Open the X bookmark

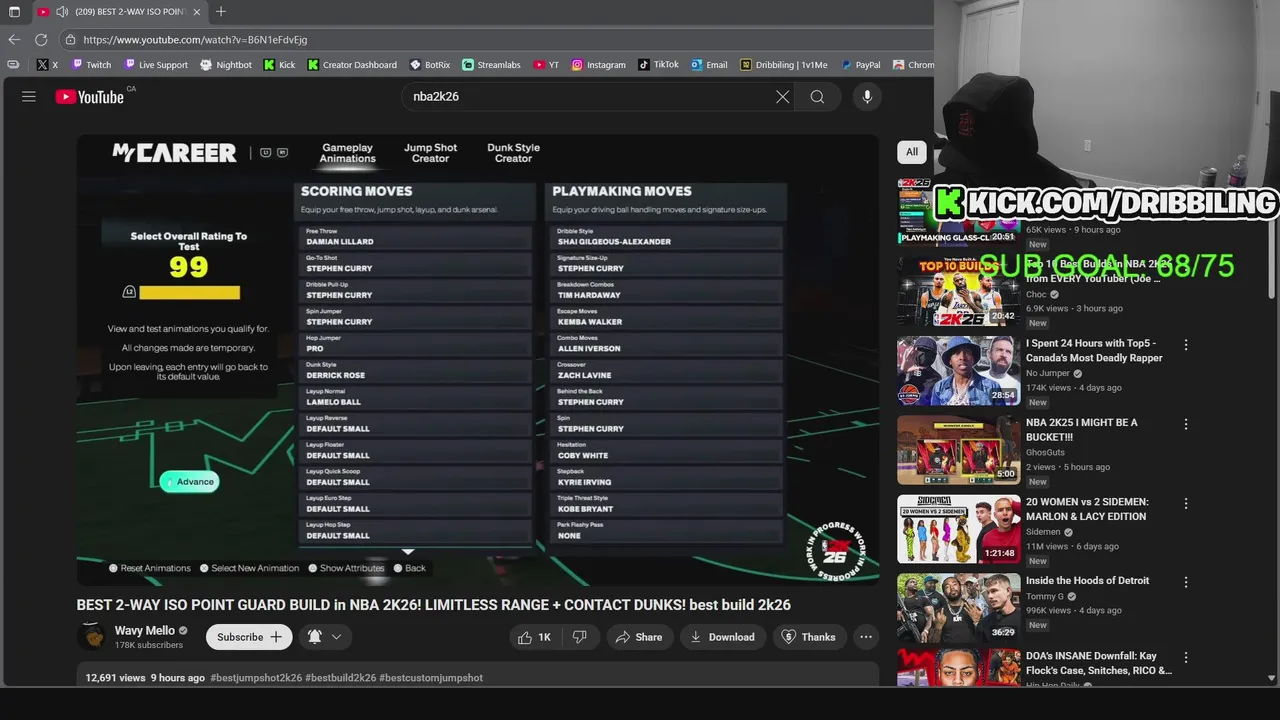coord(47,65)
